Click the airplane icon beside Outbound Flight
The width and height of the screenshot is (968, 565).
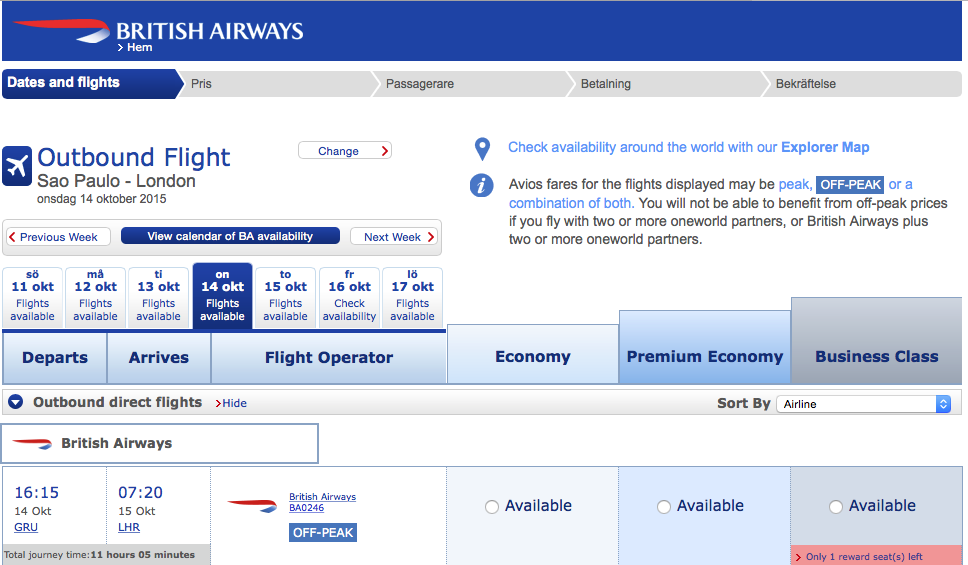point(17,166)
